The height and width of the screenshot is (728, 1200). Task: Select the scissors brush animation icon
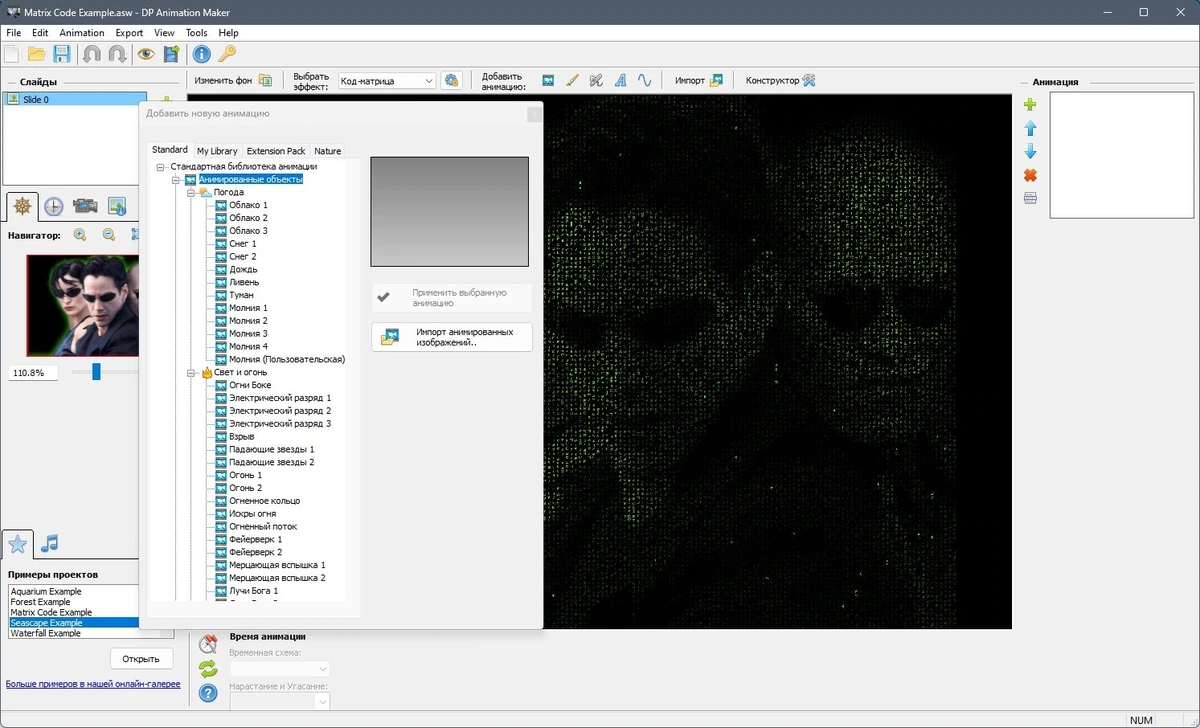point(596,81)
